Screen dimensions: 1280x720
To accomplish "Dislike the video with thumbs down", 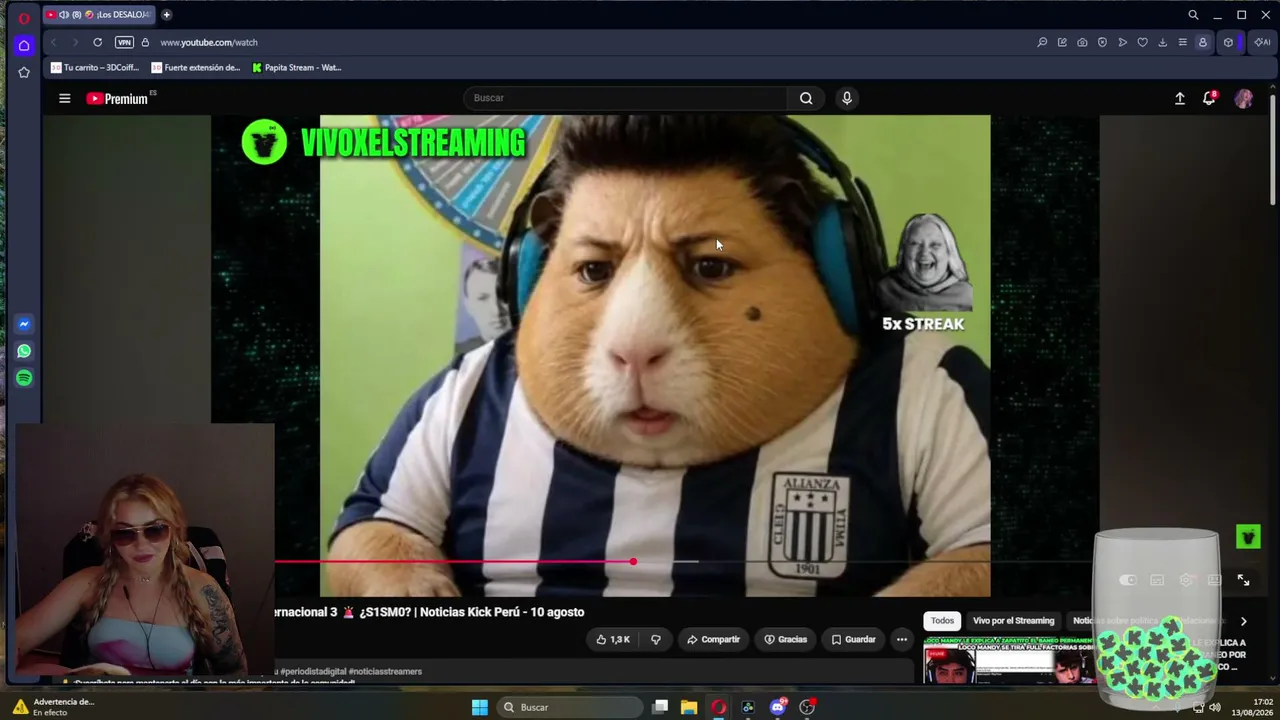I will click(656, 640).
